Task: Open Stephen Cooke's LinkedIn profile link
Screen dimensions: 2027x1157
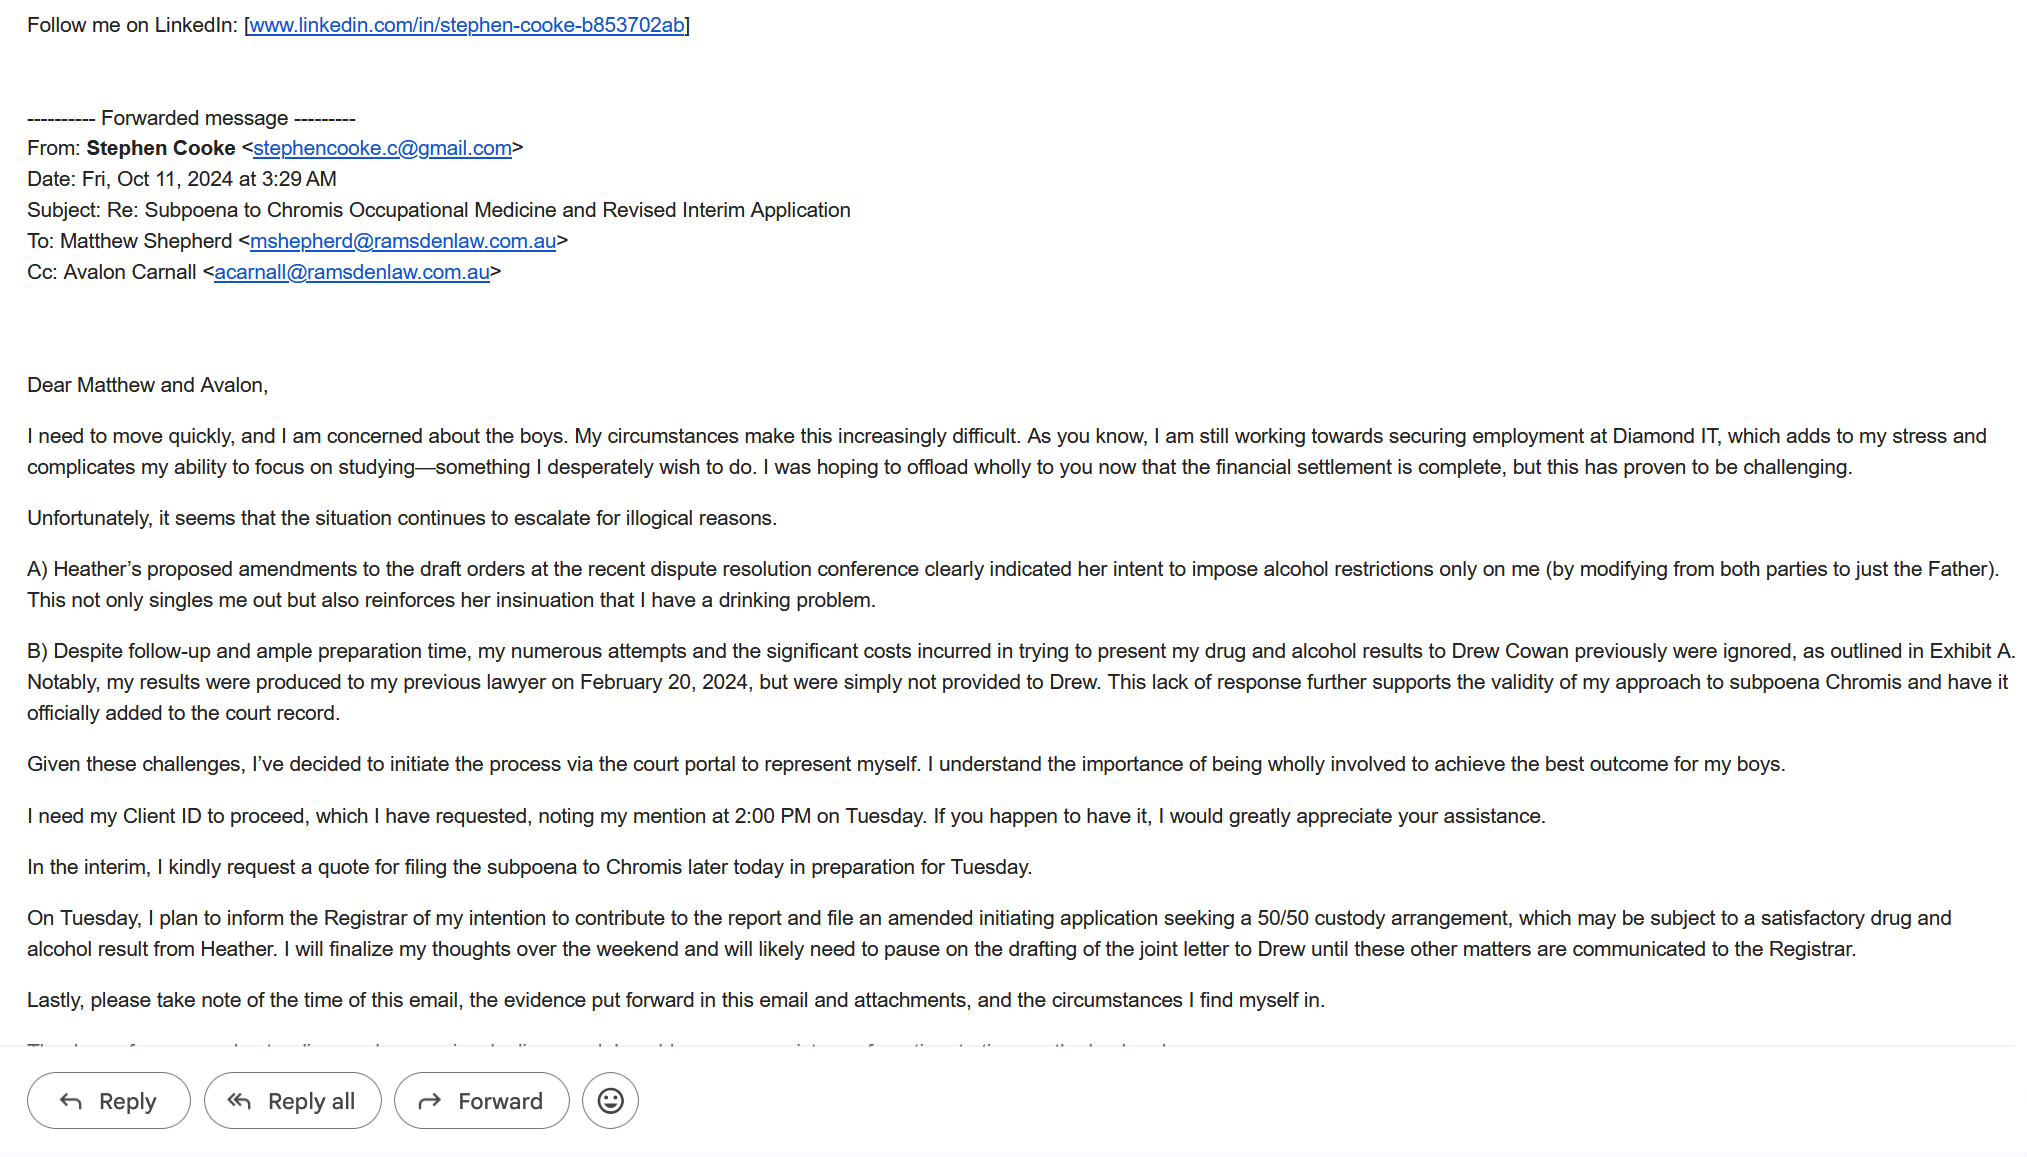Action: tap(466, 25)
